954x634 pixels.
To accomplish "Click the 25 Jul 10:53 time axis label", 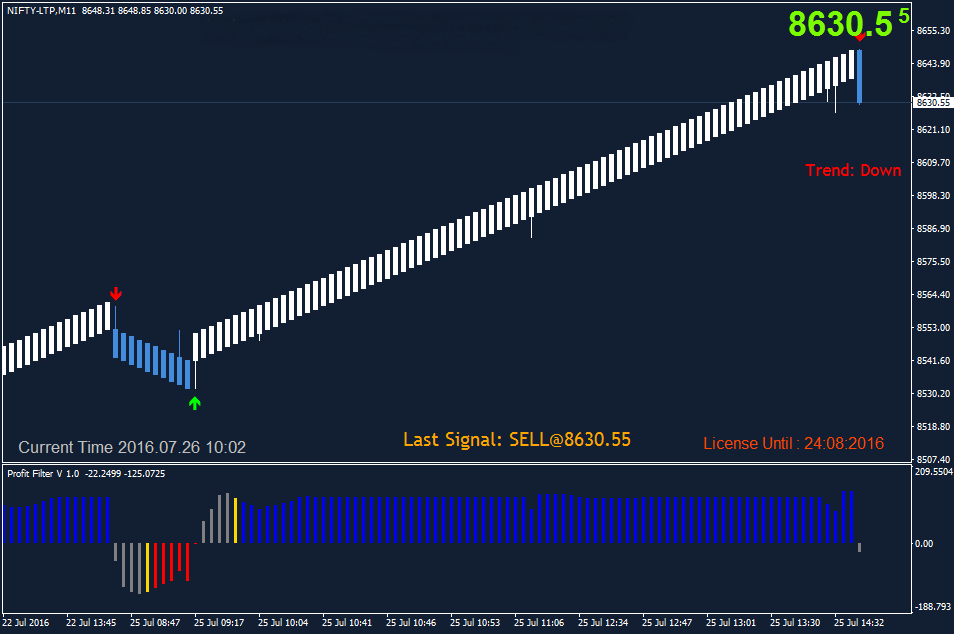I will (475, 622).
